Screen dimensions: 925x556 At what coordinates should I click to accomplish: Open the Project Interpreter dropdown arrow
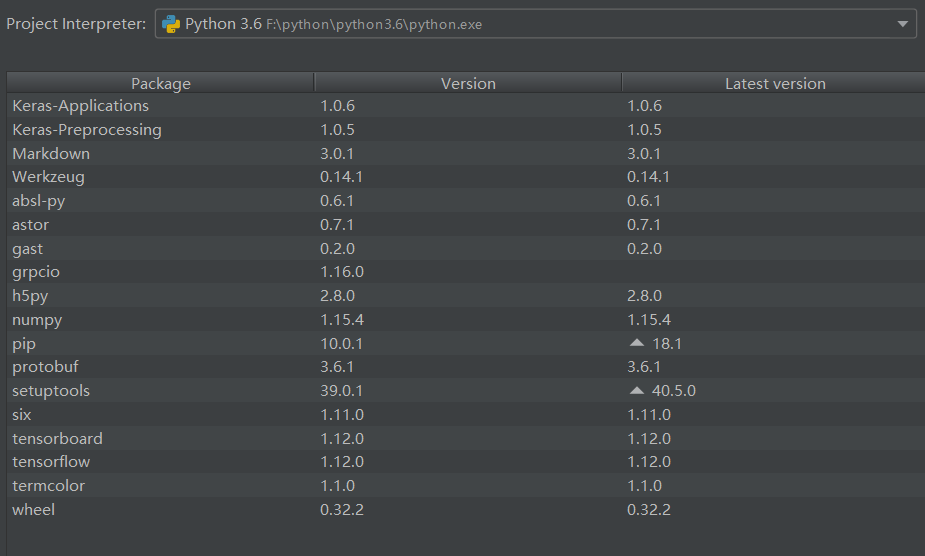(x=902, y=24)
